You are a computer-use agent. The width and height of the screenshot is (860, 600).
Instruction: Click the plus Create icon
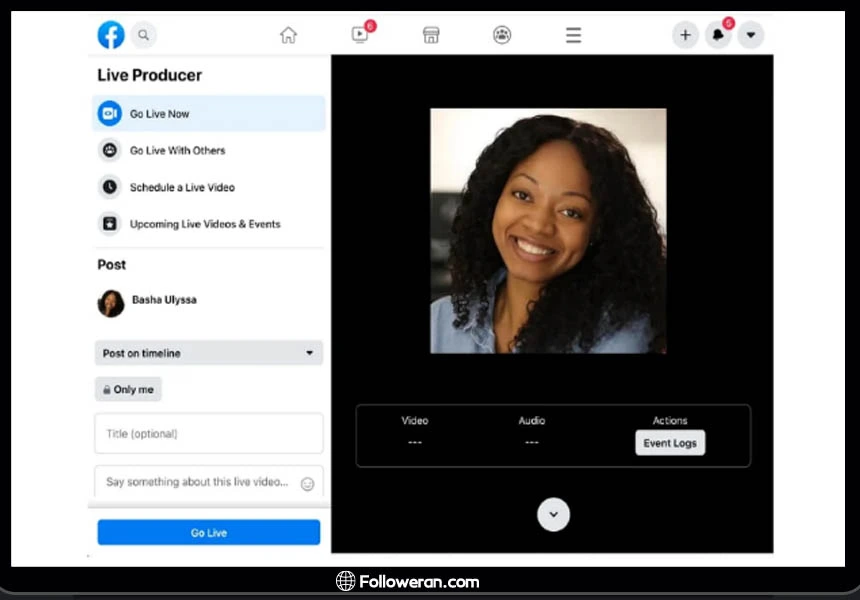point(685,35)
